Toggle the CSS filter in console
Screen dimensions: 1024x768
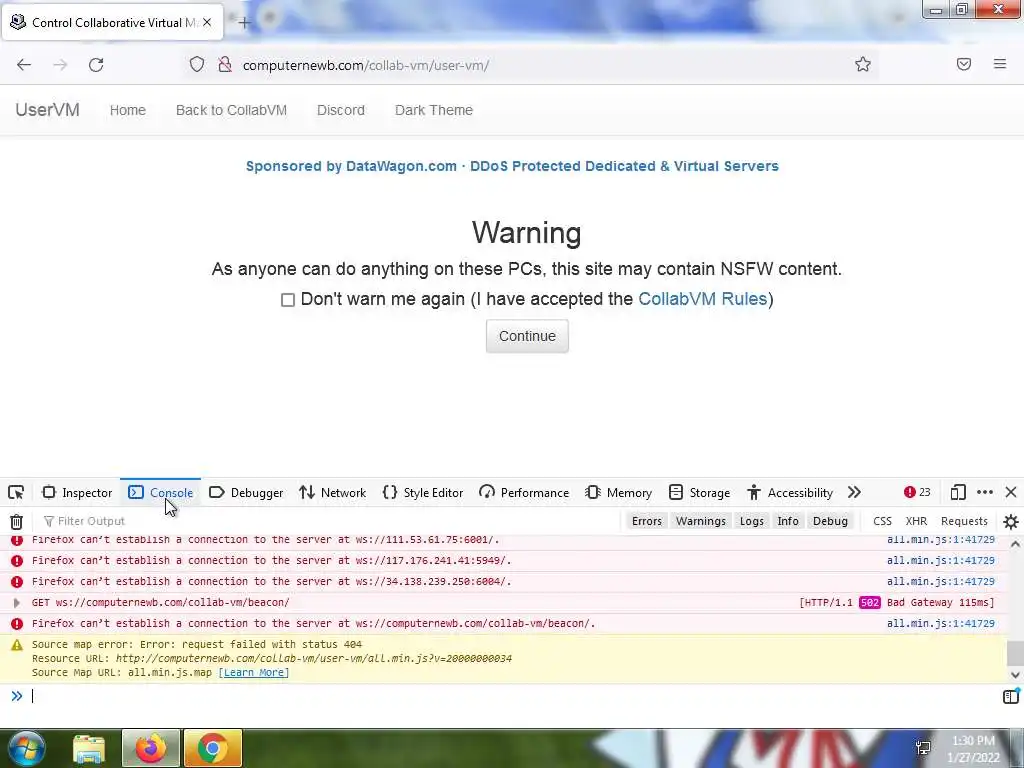pyautogui.click(x=882, y=521)
